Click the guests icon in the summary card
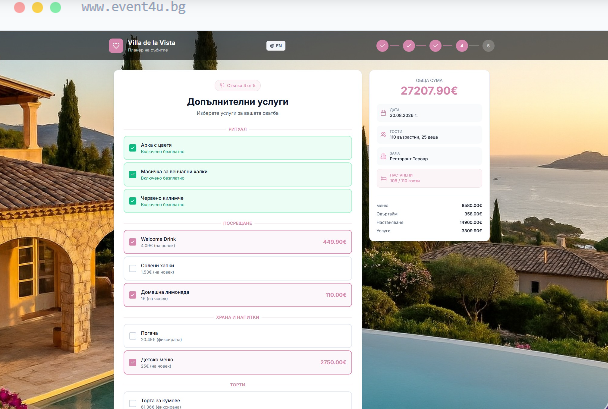The image size is (608, 409). [383, 135]
